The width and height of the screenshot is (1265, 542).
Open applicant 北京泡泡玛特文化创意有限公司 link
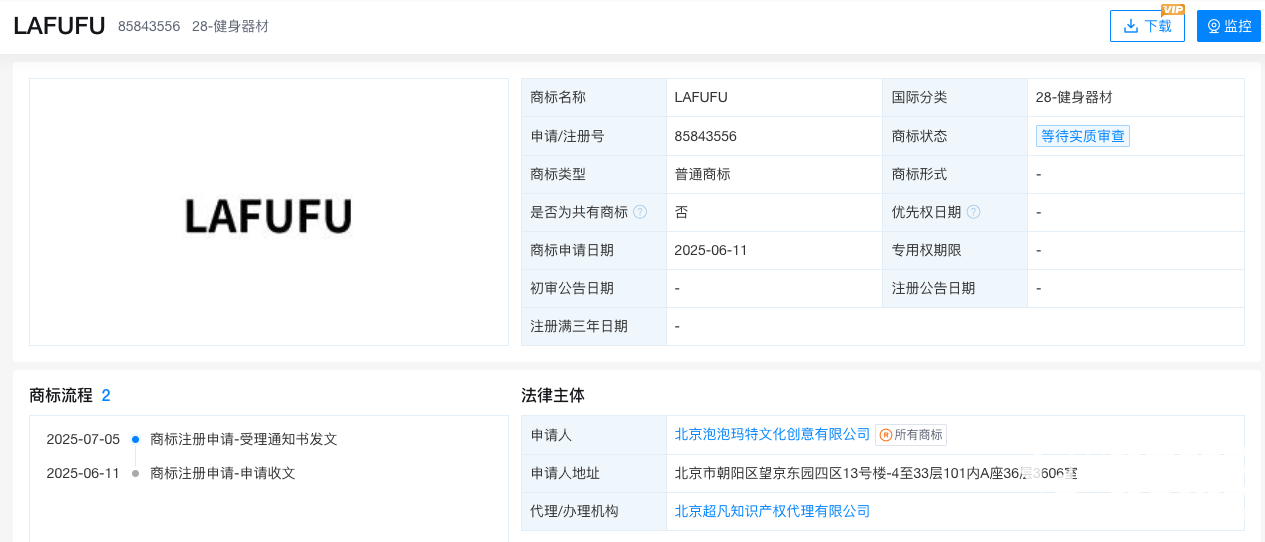[772, 435]
